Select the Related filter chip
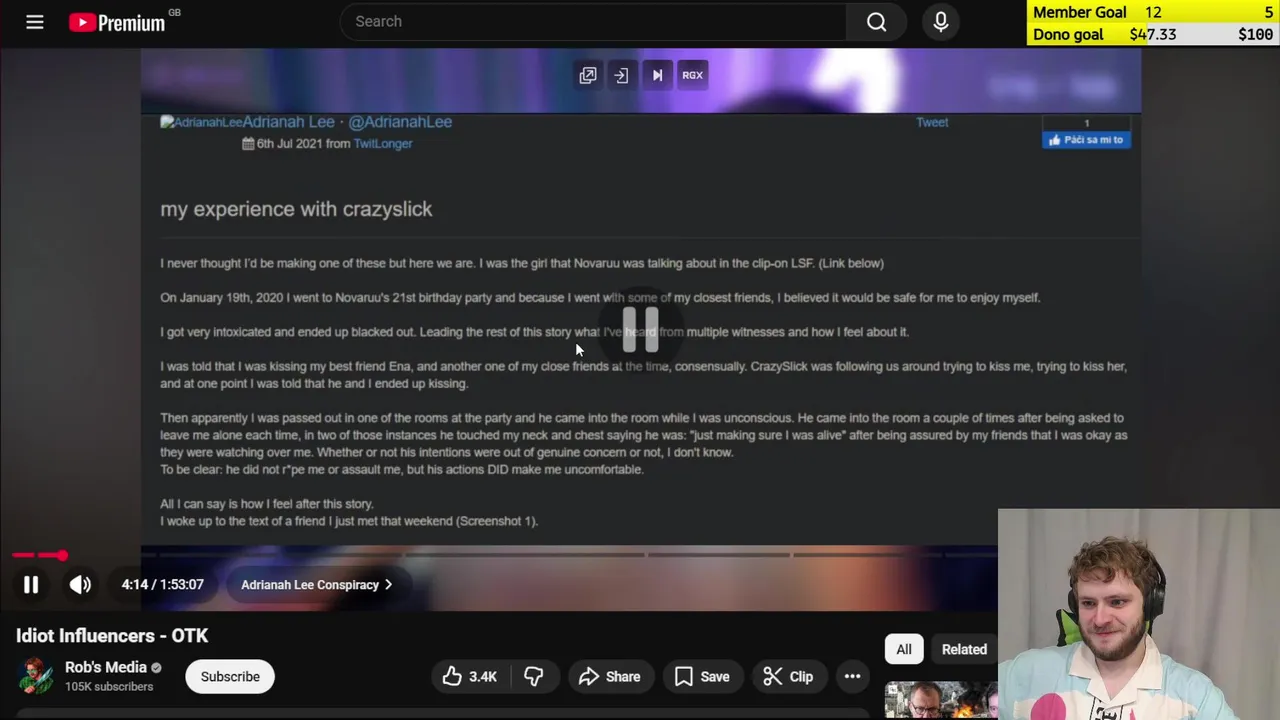The width and height of the screenshot is (1280, 720). click(x=964, y=649)
